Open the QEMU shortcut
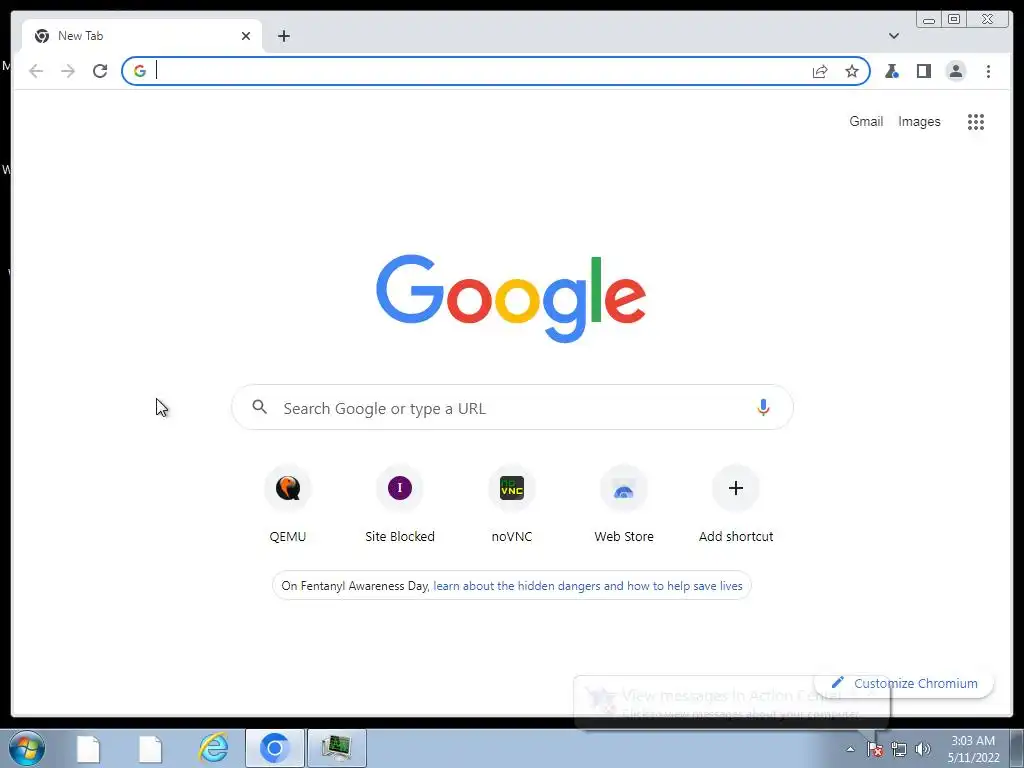The height and width of the screenshot is (768, 1024). point(288,504)
